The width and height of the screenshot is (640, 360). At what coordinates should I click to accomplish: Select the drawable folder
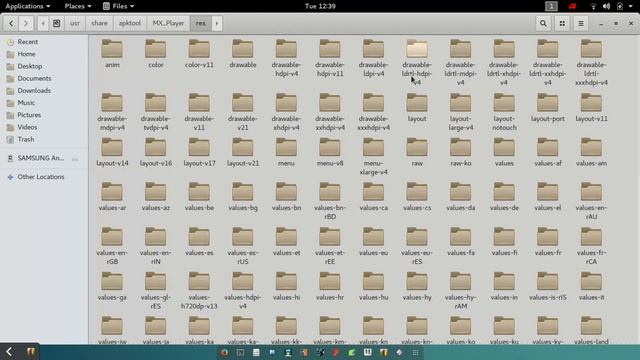pos(243,53)
